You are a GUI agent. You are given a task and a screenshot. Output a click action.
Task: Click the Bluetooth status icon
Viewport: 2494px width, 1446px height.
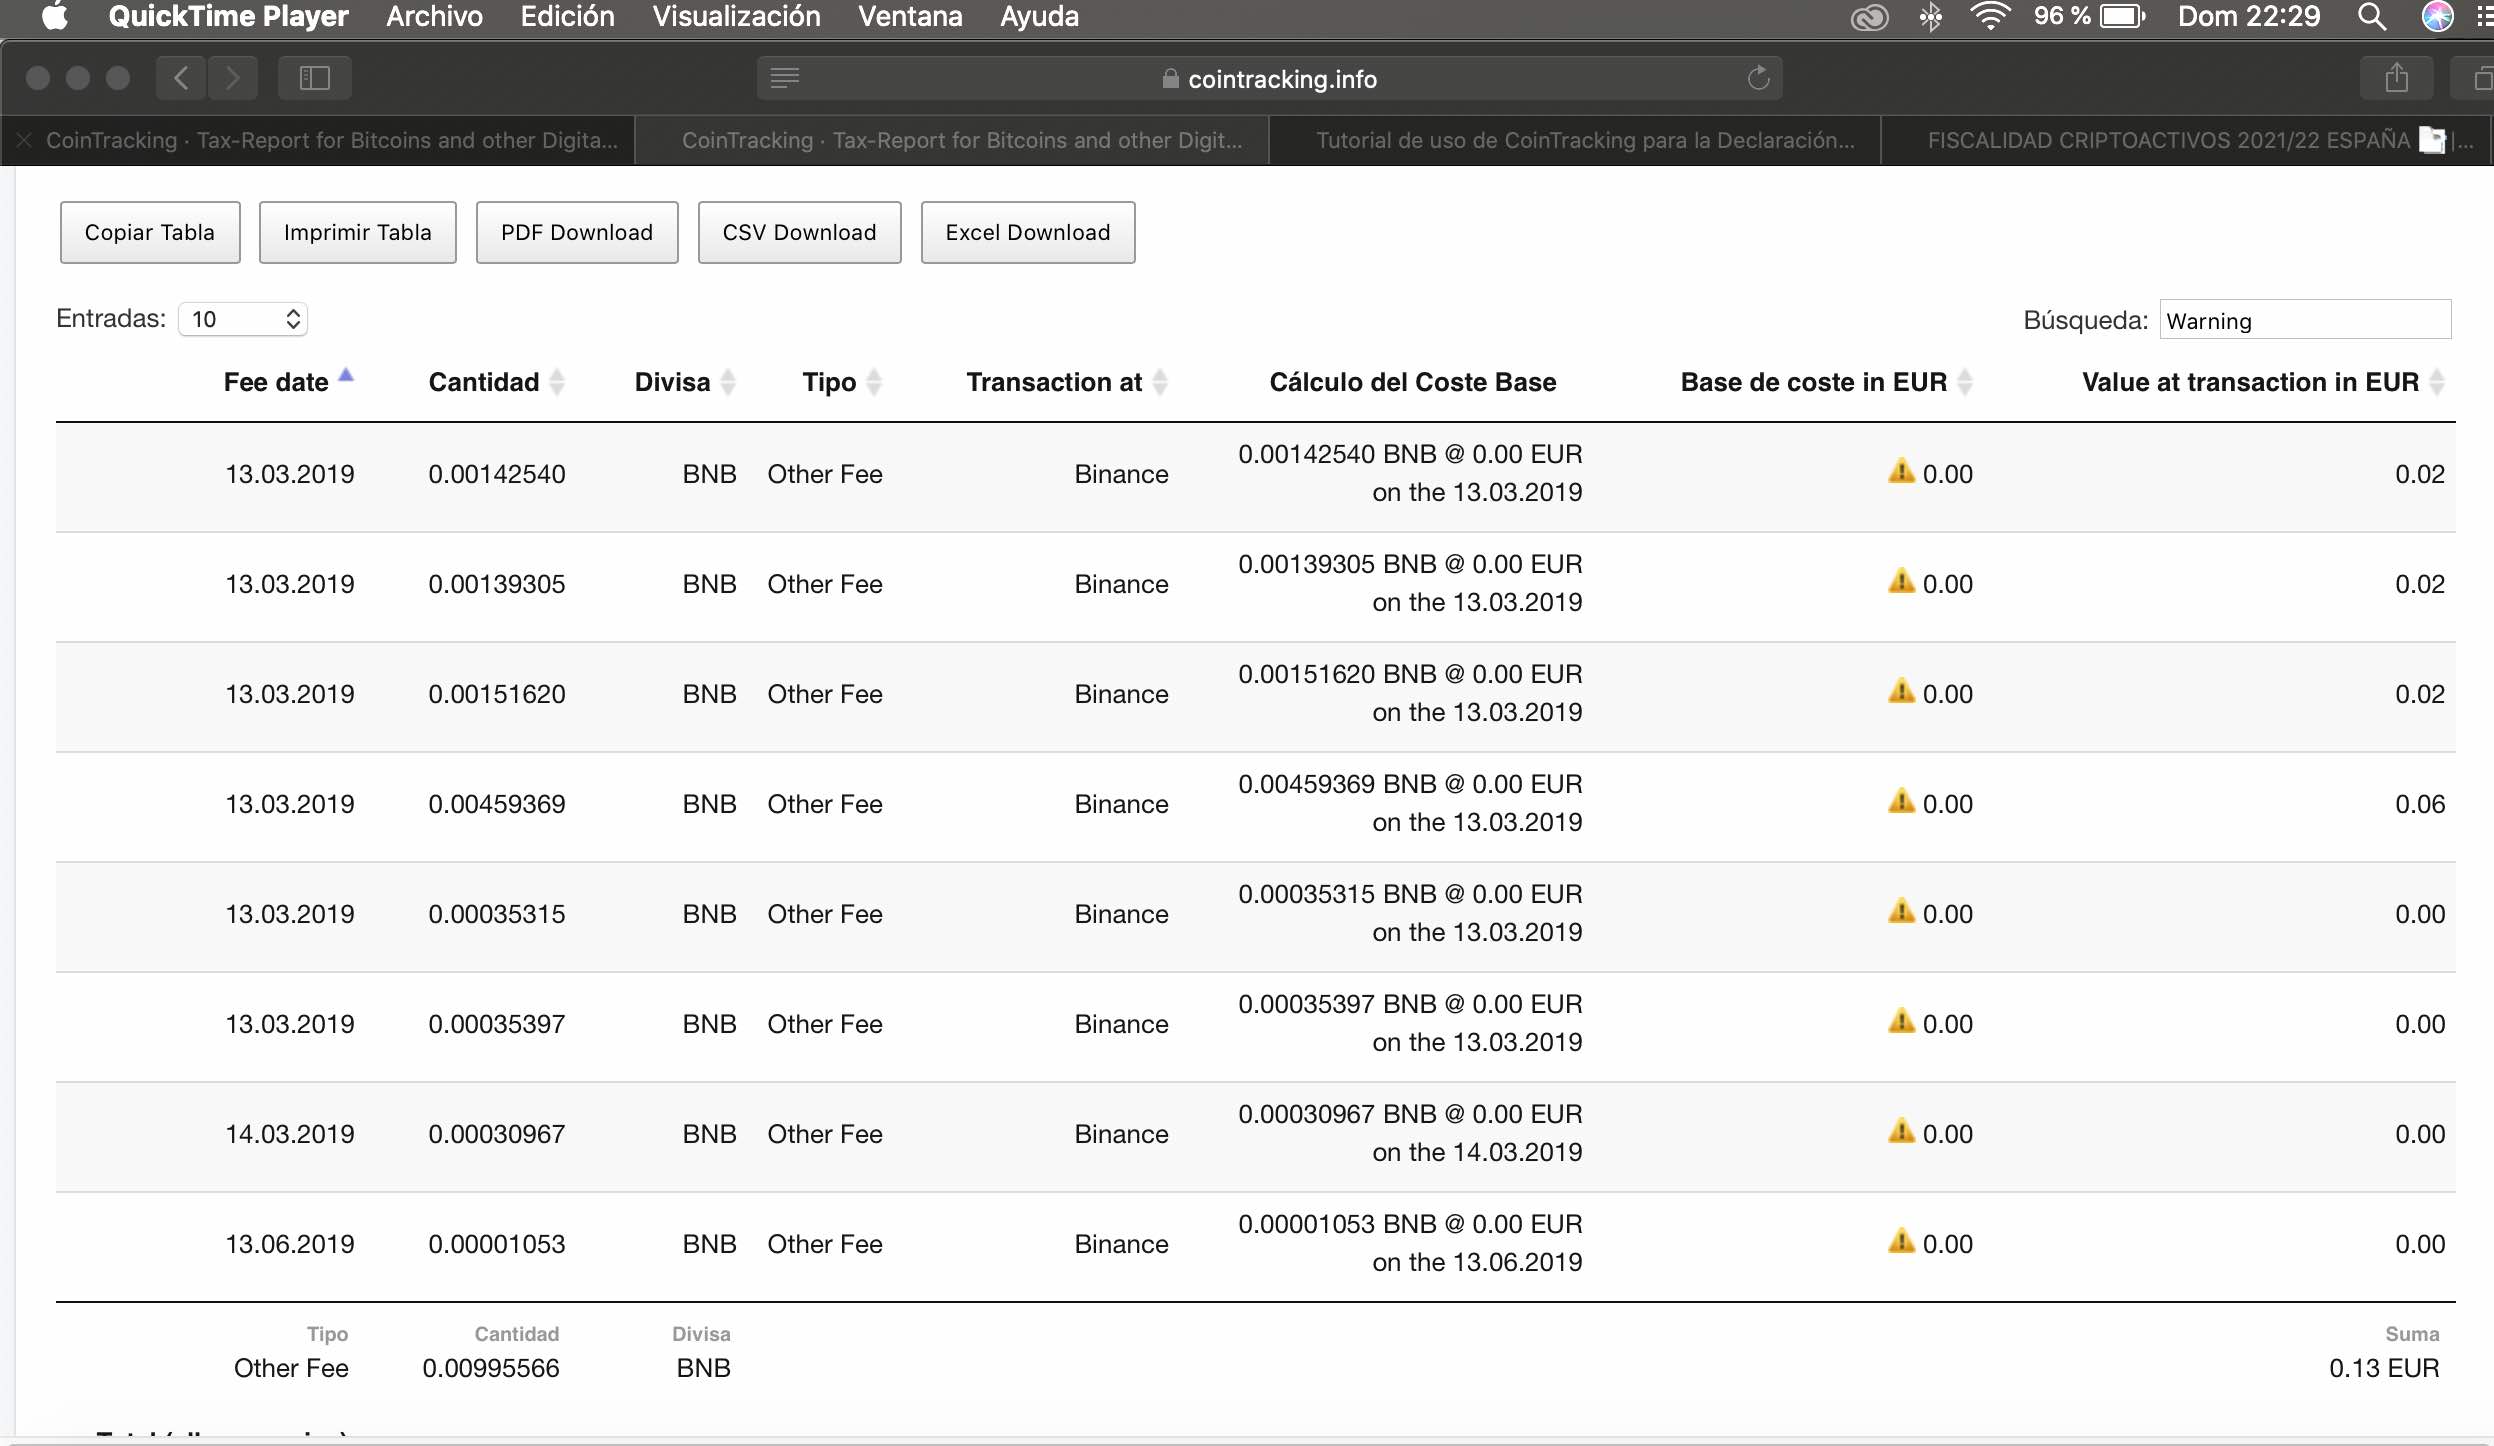pyautogui.click(x=1931, y=17)
